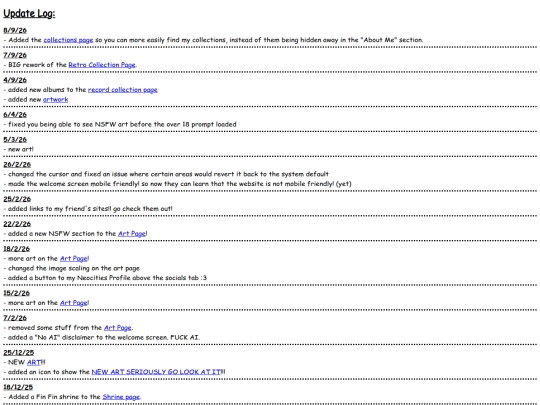Open the Shrine page link
540x405 pixels.
click(121, 397)
